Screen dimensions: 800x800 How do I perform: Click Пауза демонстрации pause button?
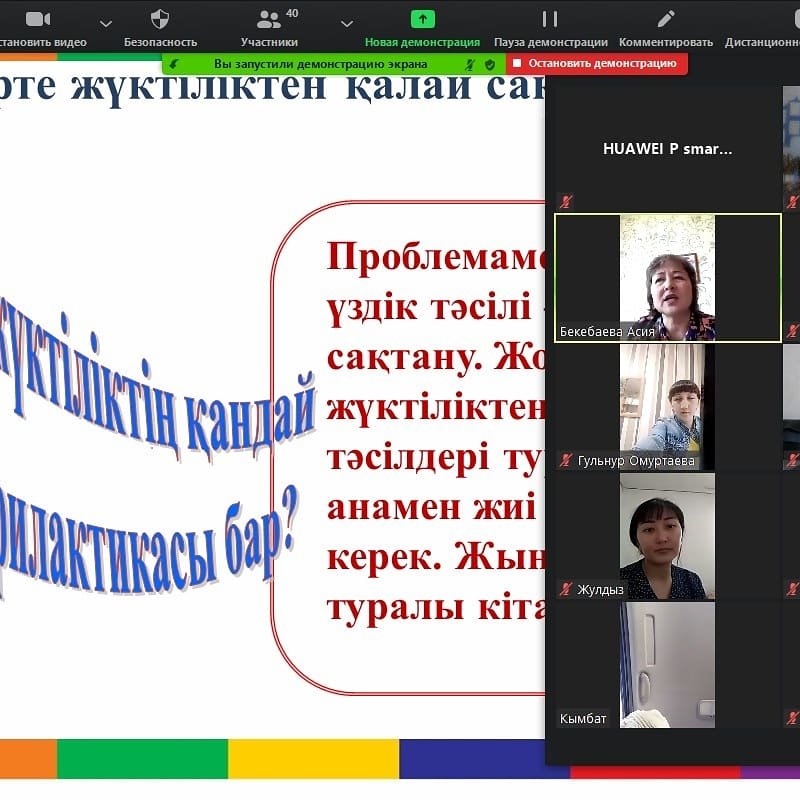click(551, 28)
